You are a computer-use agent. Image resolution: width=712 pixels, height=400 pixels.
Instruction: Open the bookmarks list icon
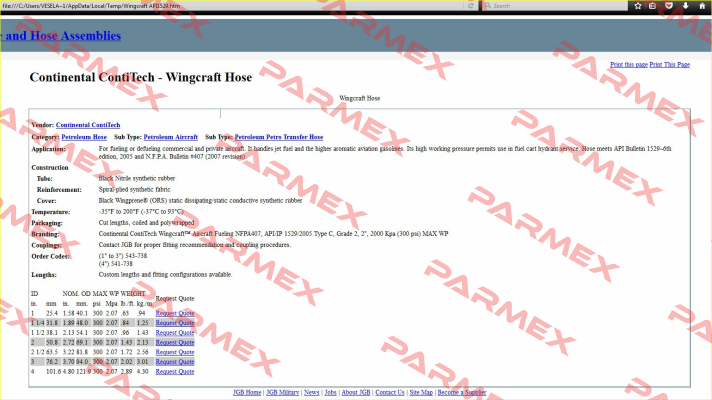pos(653,5)
